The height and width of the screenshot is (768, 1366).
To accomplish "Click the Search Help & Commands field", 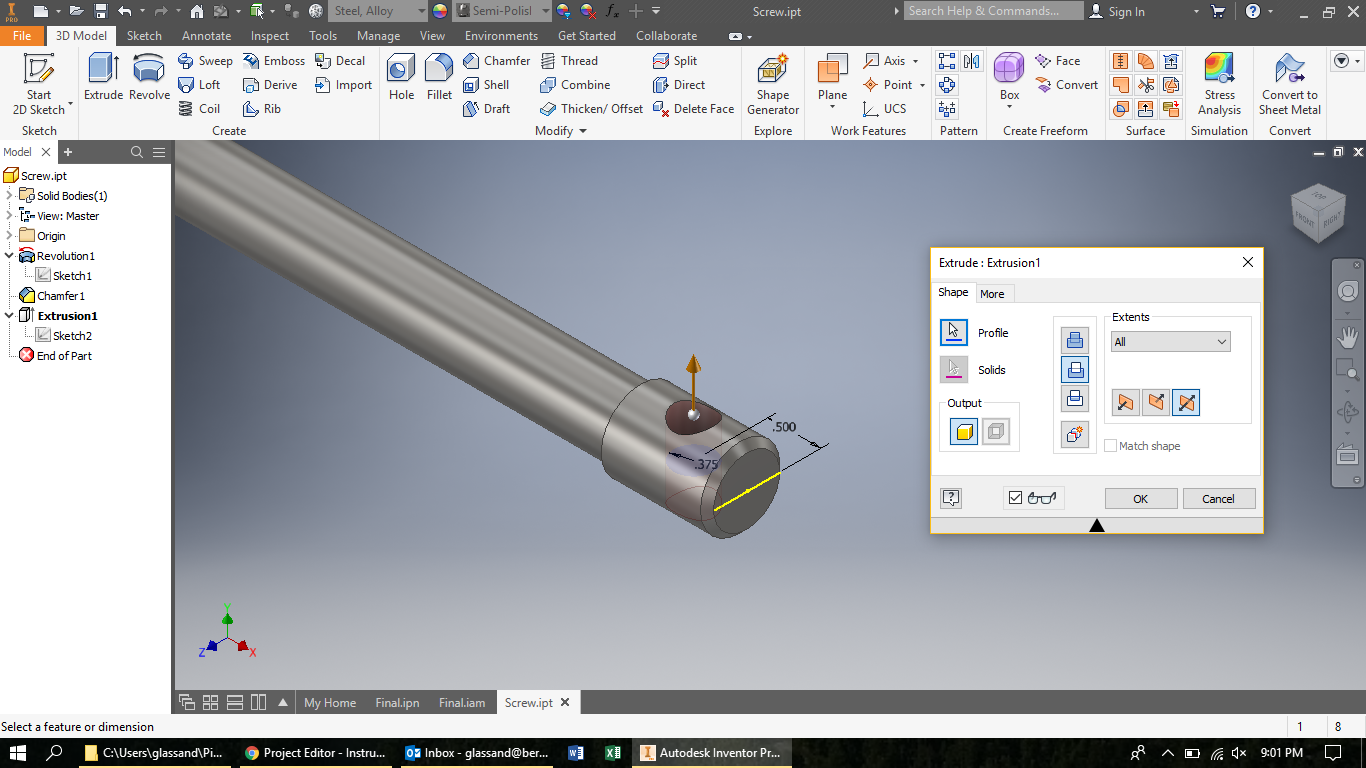I will point(994,11).
